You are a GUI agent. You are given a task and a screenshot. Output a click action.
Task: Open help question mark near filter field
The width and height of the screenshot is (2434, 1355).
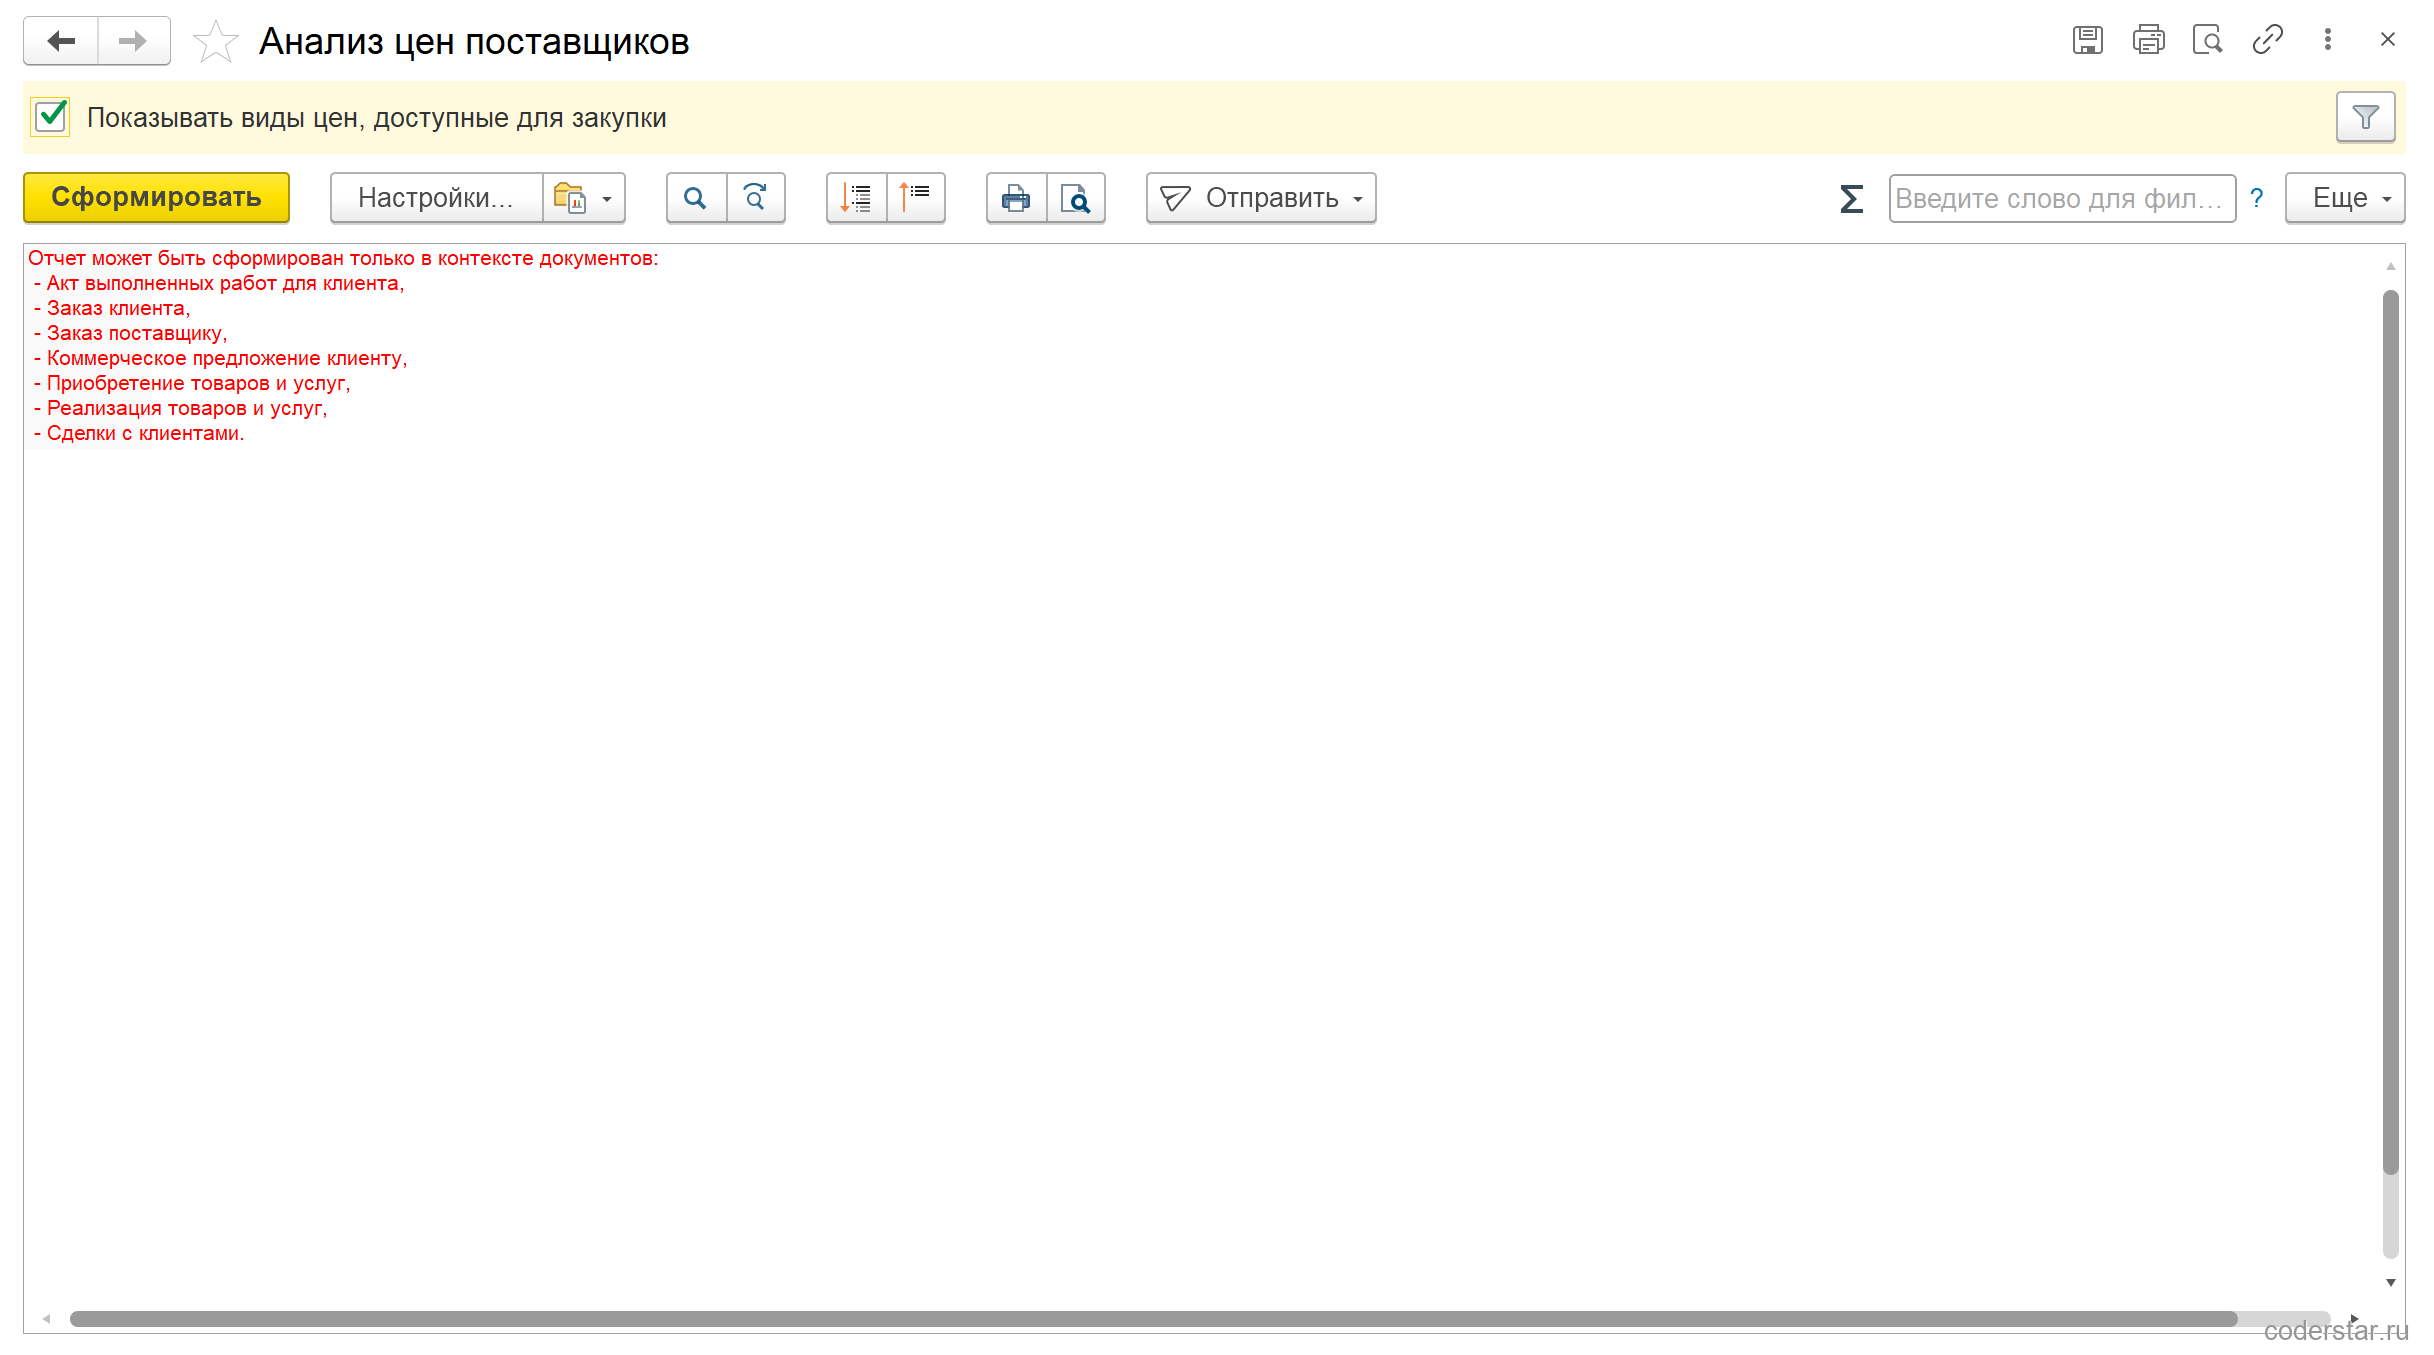tap(2257, 198)
